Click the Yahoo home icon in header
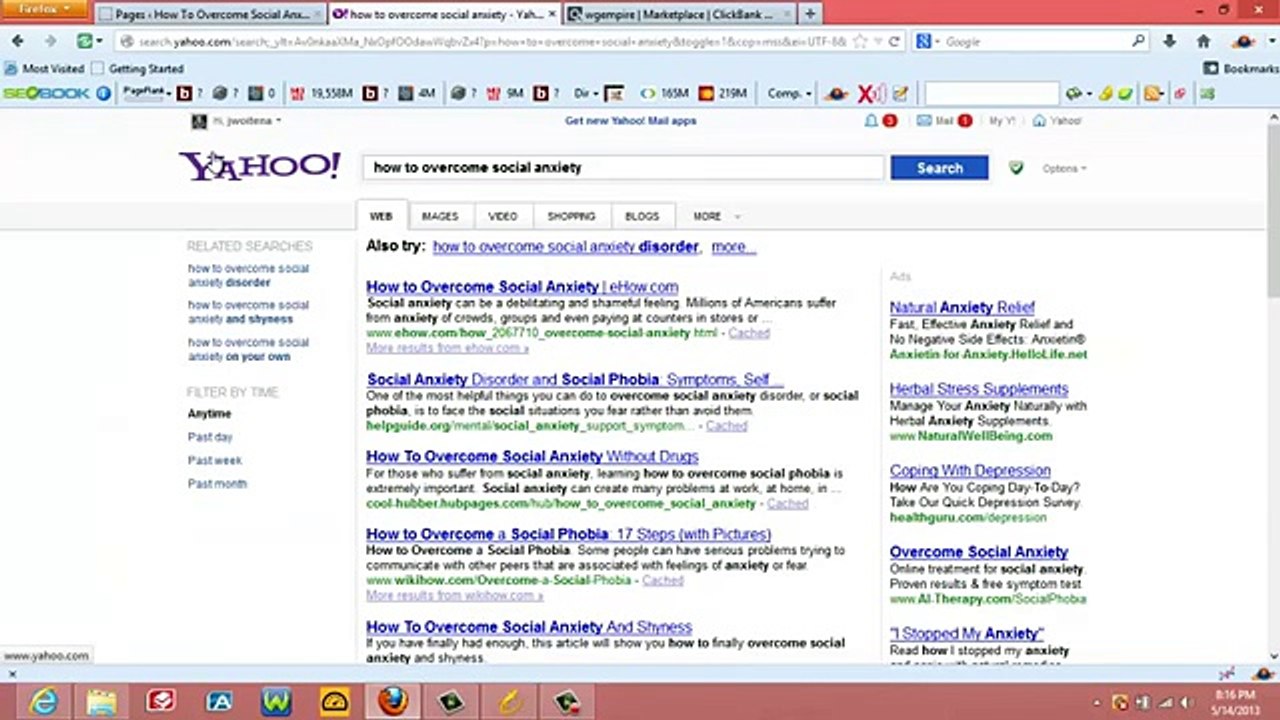The height and width of the screenshot is (720, 1280). (1039, 120)
